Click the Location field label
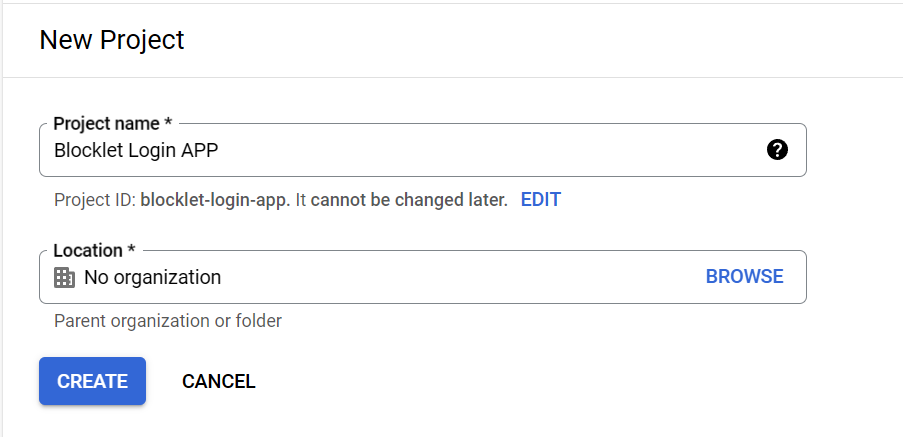This screenshot has height=437, width=903. (x=88, y=250)
